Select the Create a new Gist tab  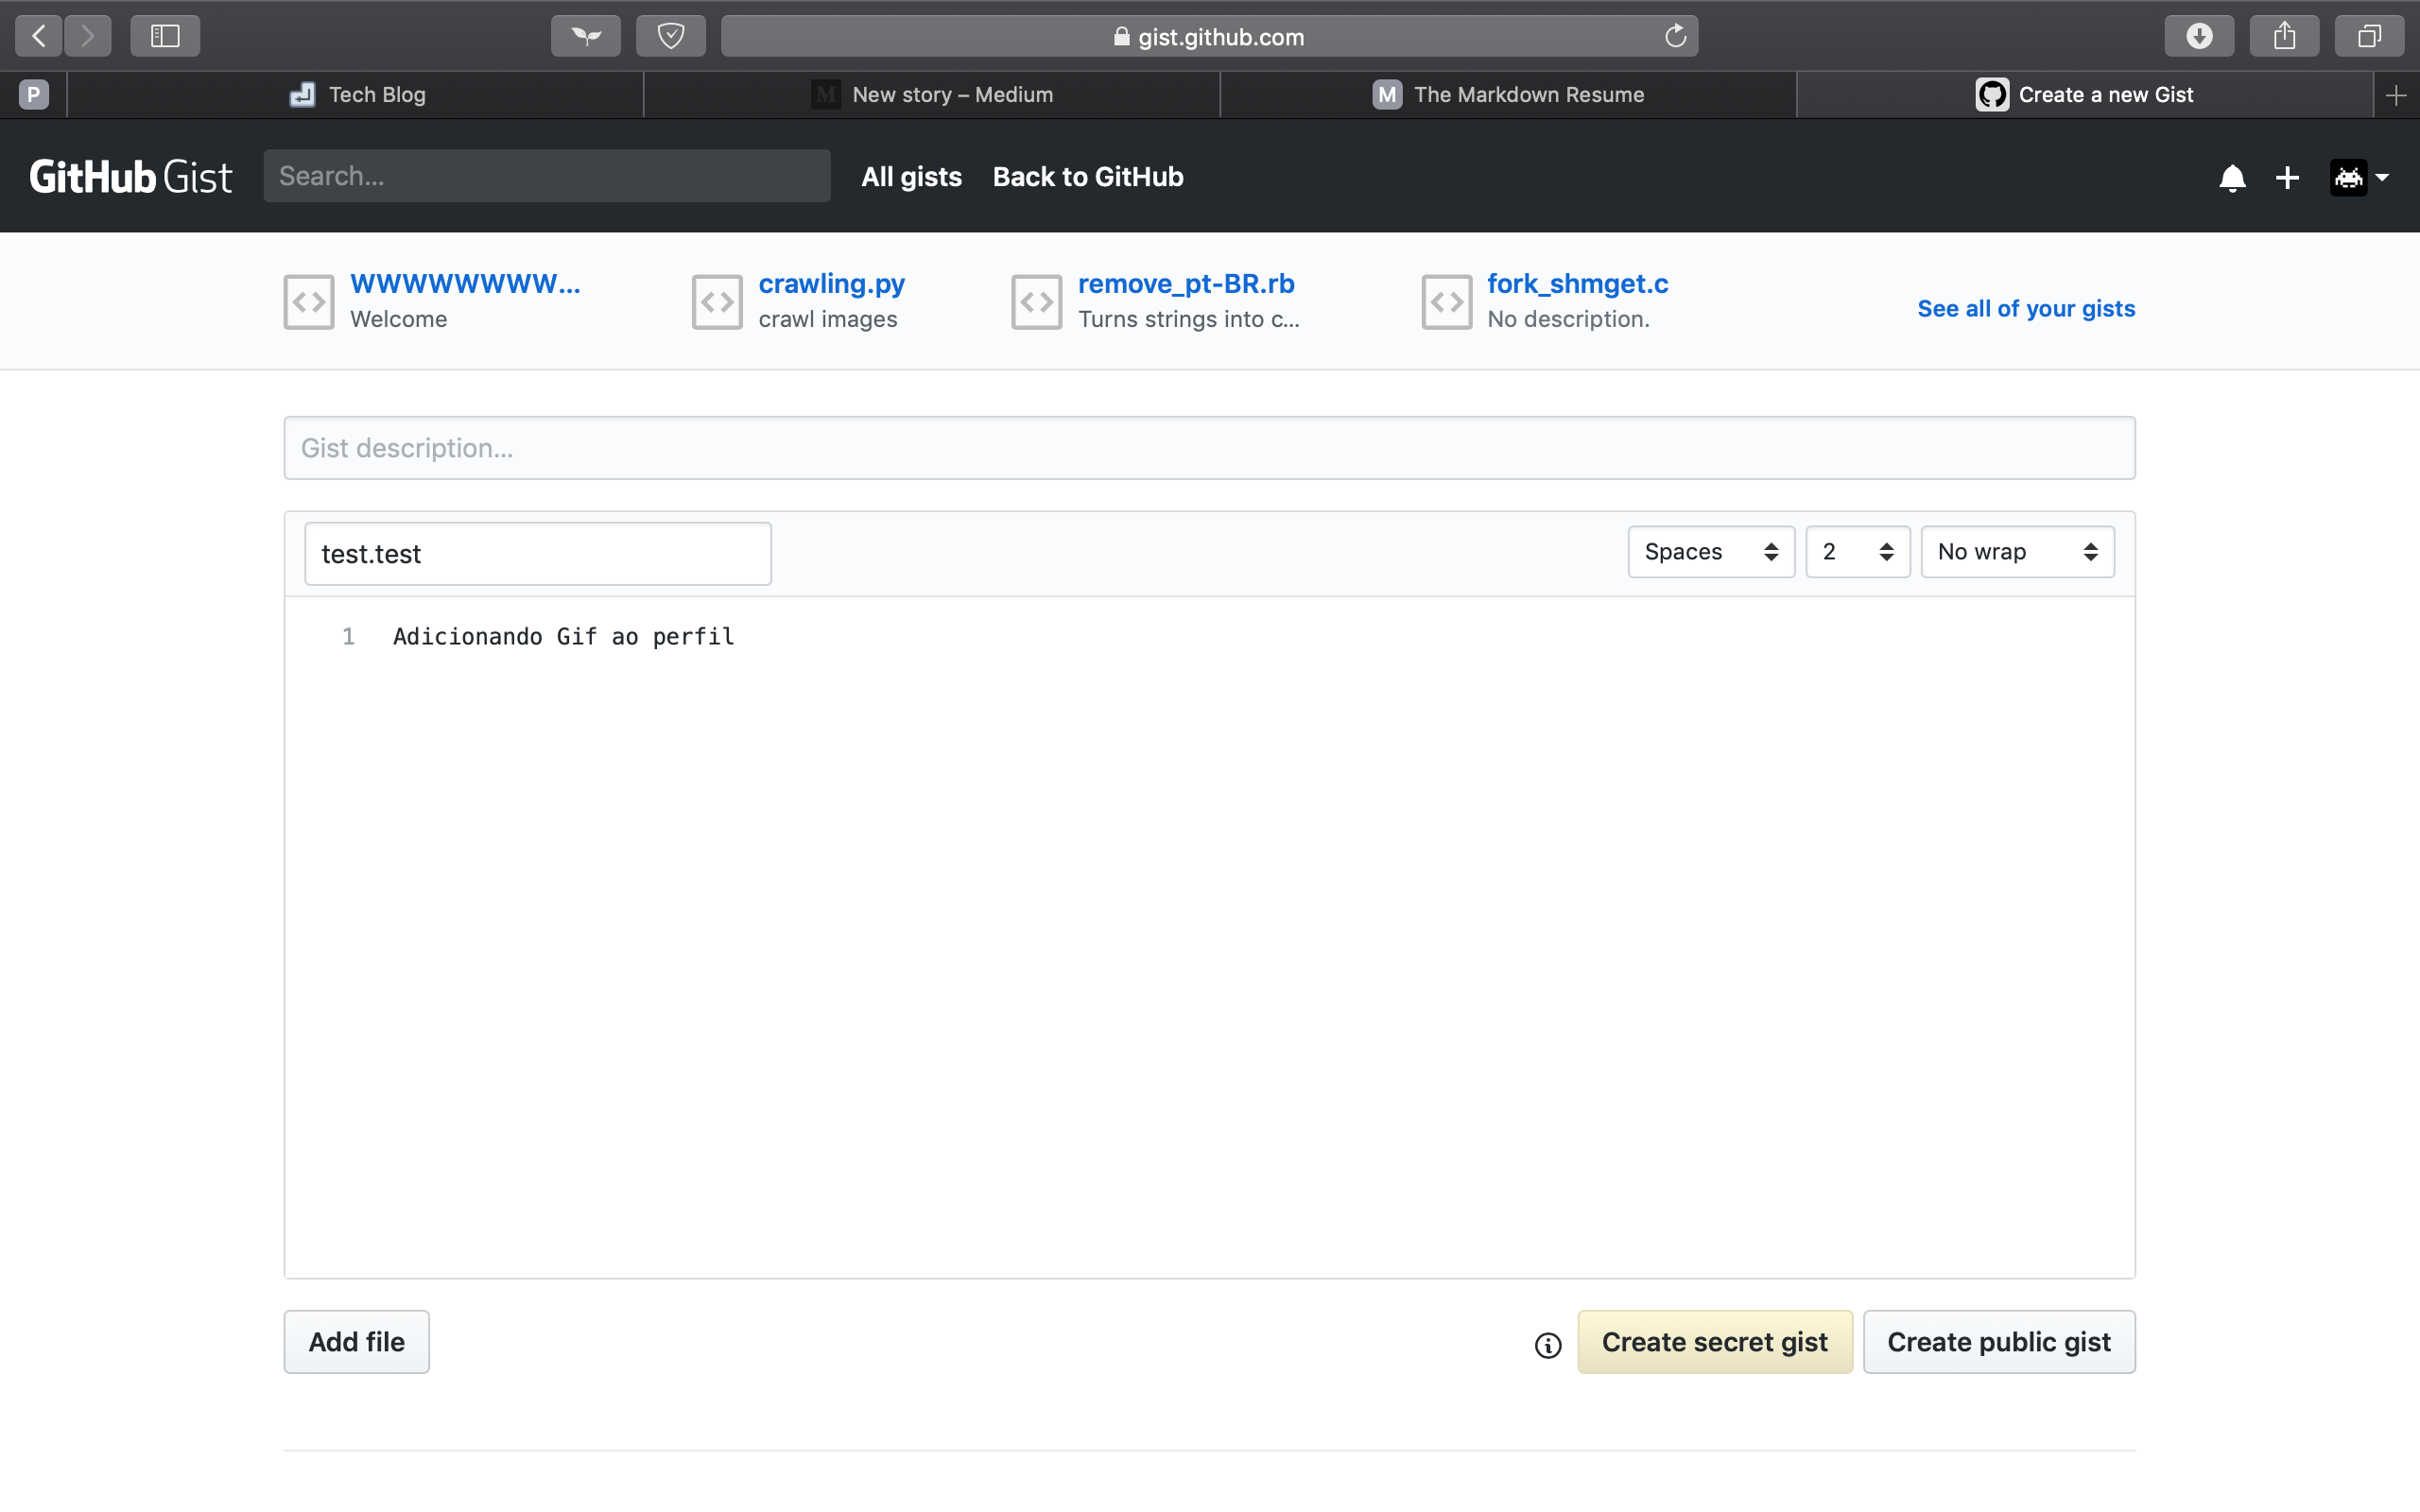click(x=2085, y=95)
